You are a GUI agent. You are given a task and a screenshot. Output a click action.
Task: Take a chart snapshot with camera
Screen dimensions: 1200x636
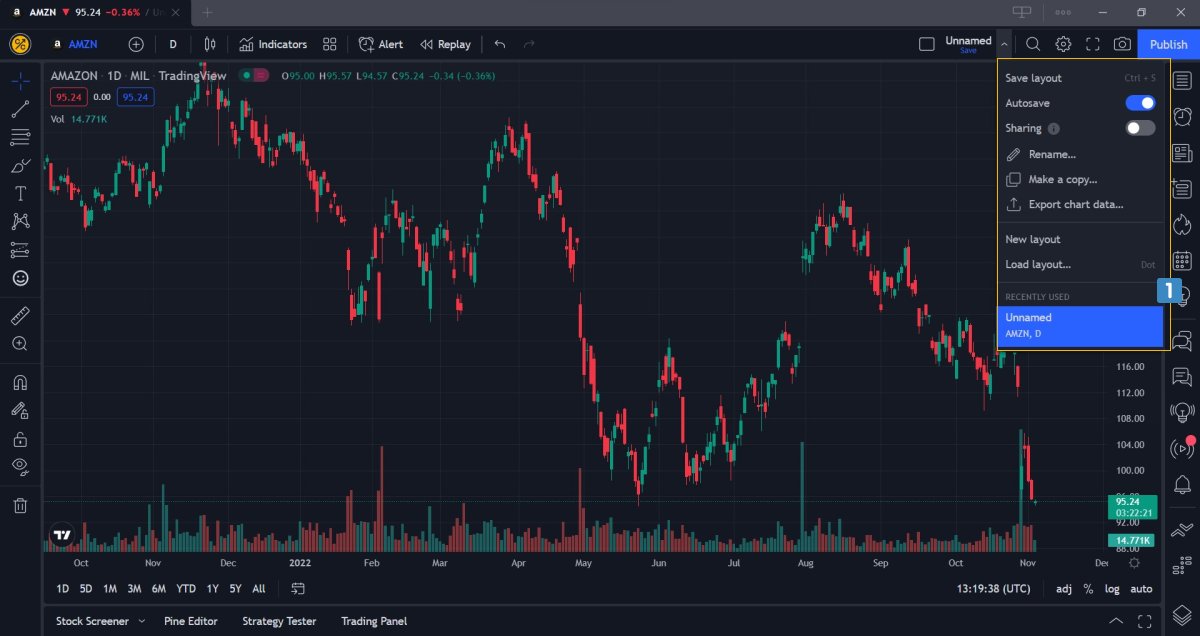point(1122,44)
